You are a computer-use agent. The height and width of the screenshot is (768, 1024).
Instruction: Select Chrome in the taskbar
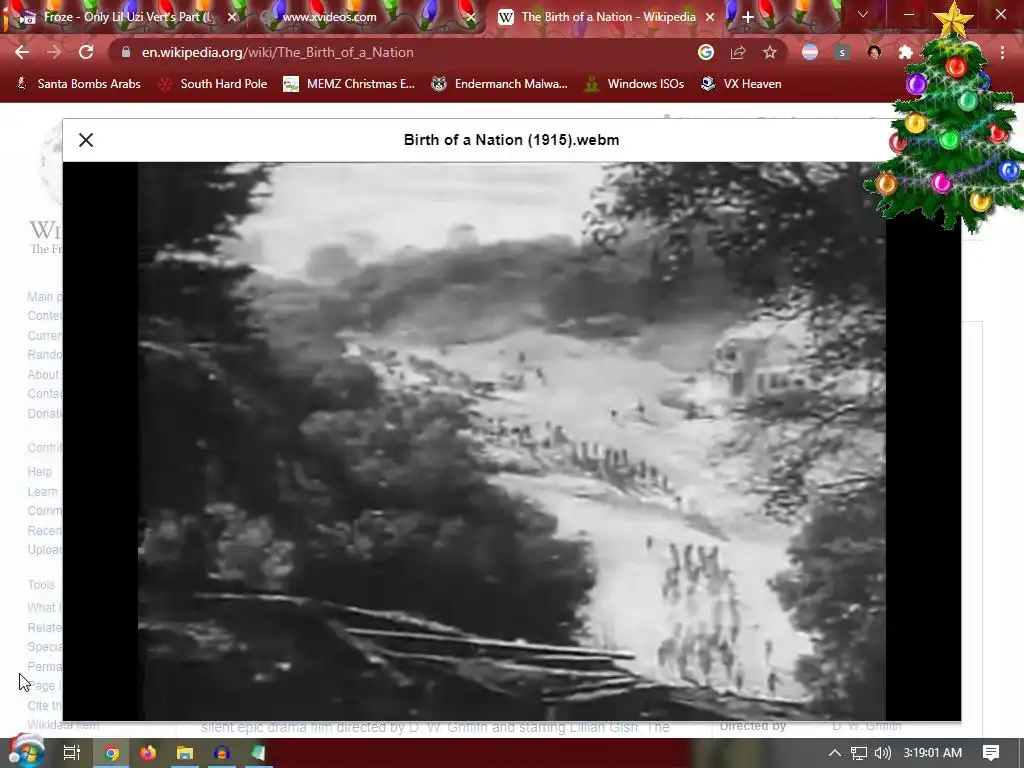point(111,753)
